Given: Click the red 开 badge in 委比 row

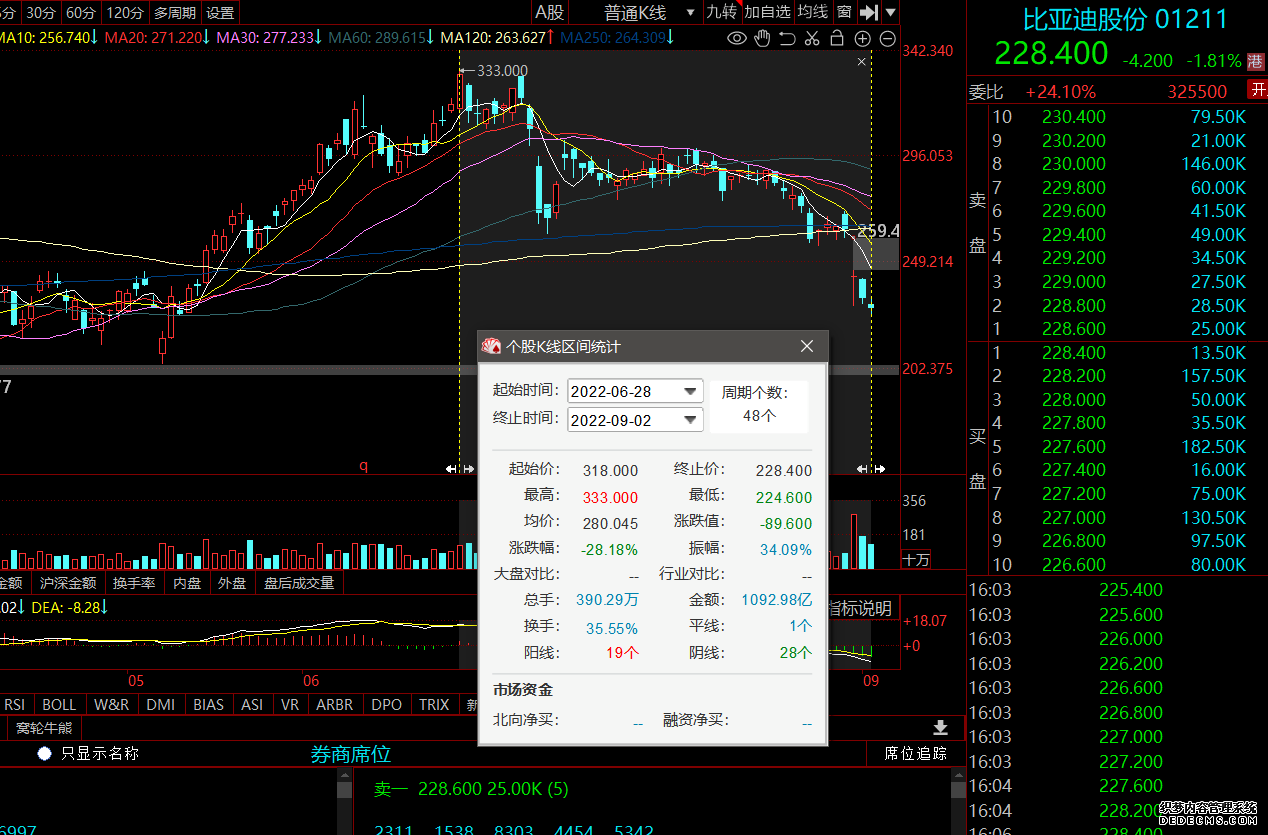Looking at the screenshot, I should (1257, 91).
